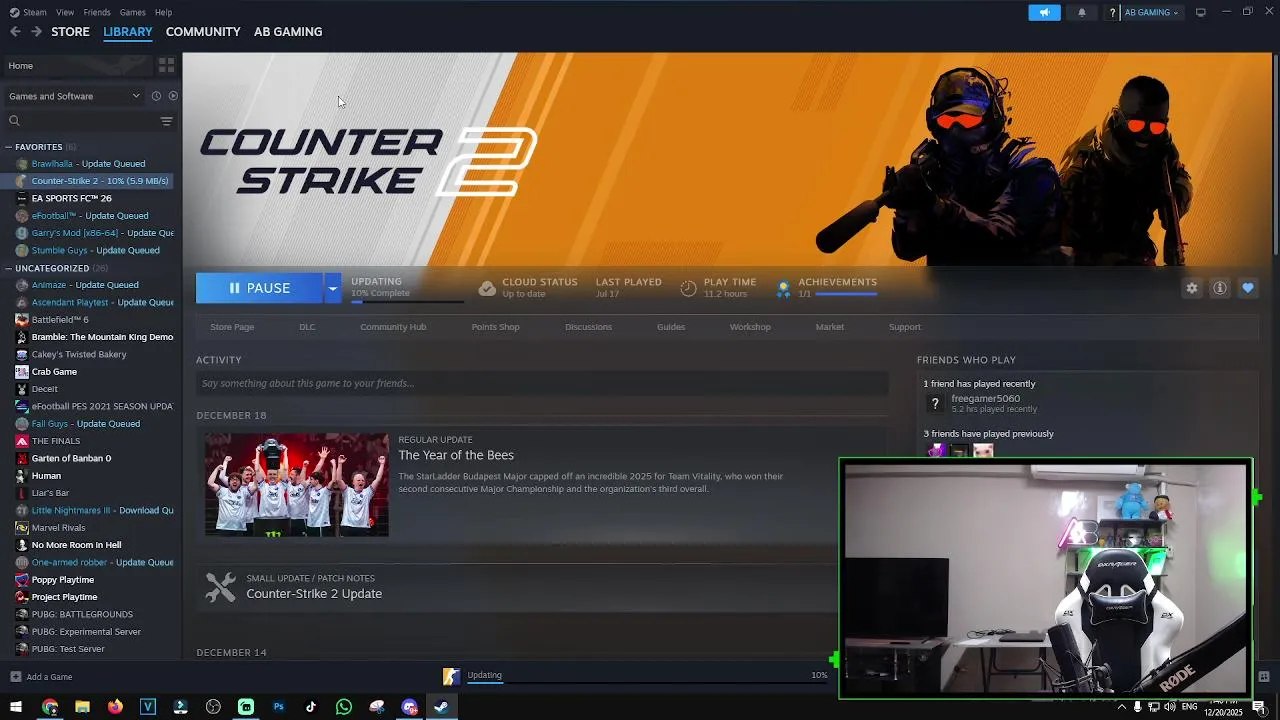Image resolution: width=1280 pixels, height=720 pixels.
Task: Open the Games menu
Action: coord(132,12)
